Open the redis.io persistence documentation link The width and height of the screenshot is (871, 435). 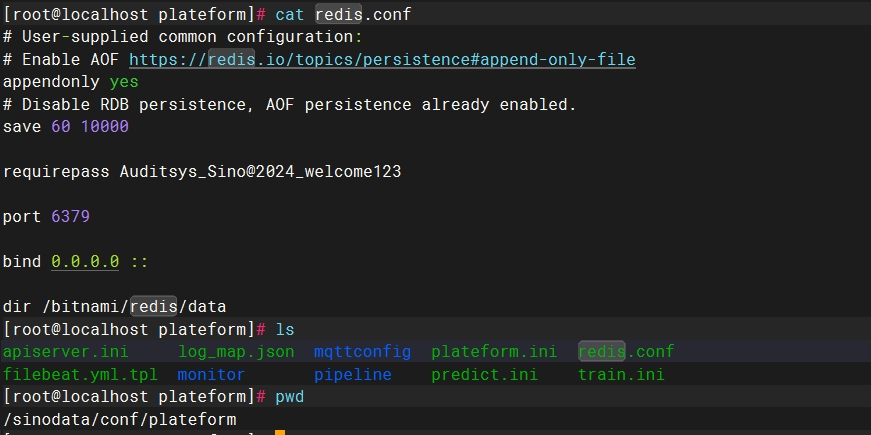point(382,59)
